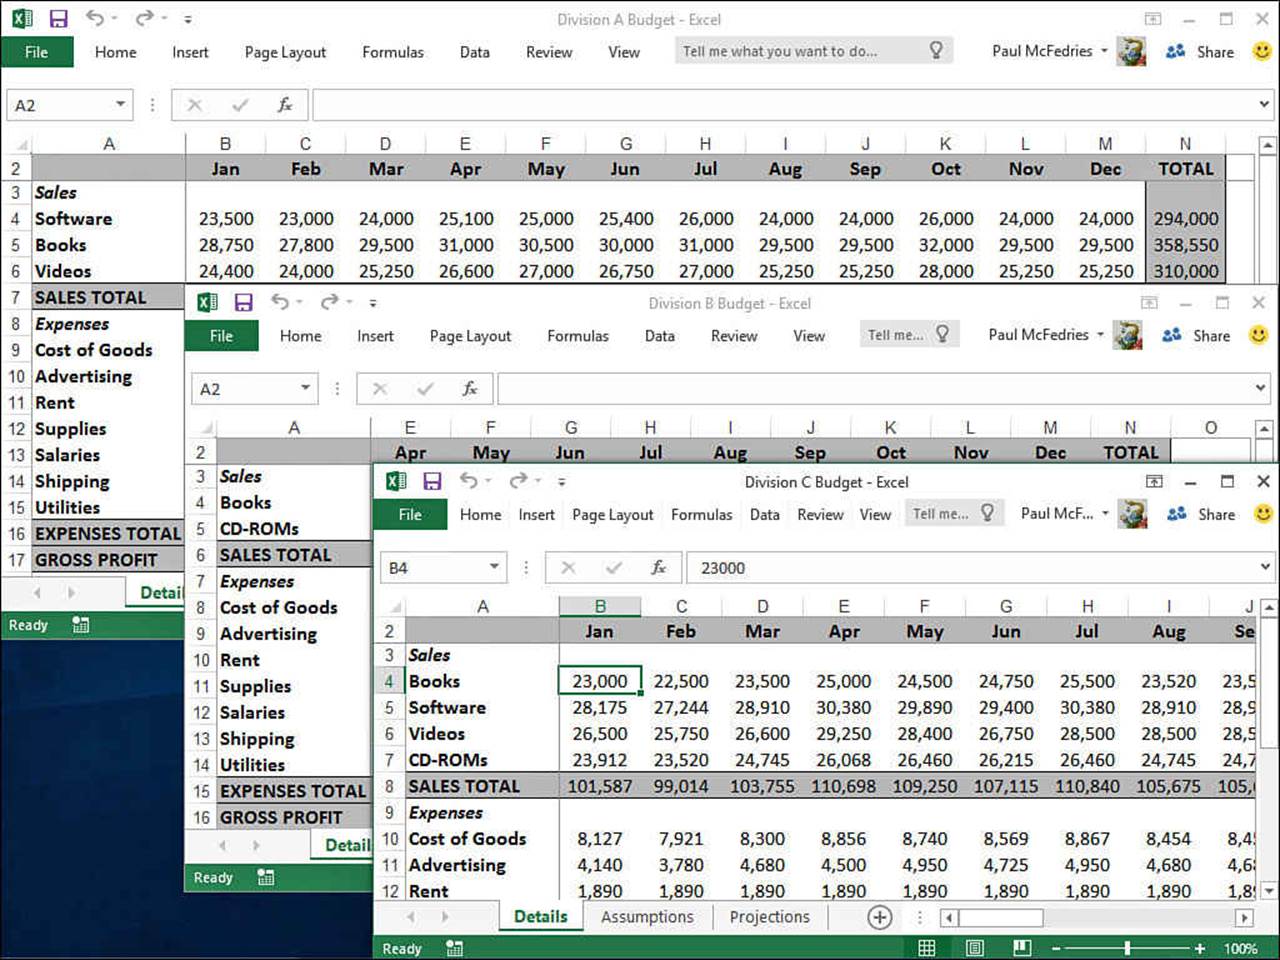1280x960 pixels.
Task: Customize Quick Access Toolbar in Division C
Action: click(x=561, y=482)
